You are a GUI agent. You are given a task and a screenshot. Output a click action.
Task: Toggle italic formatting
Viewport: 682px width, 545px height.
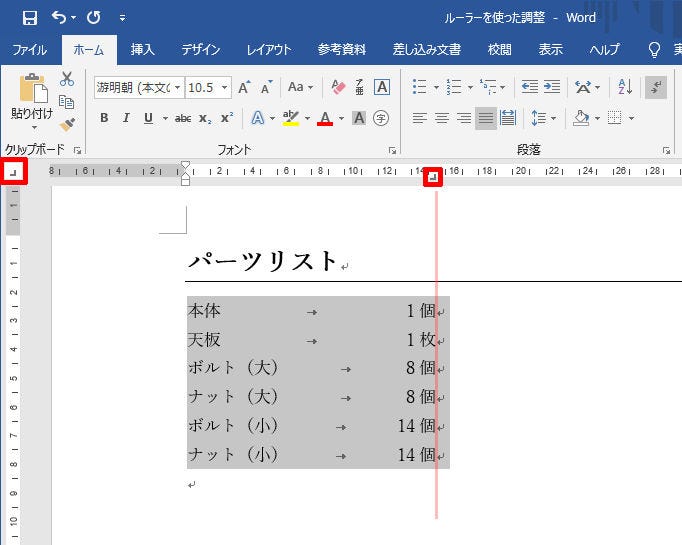(126, 118)
